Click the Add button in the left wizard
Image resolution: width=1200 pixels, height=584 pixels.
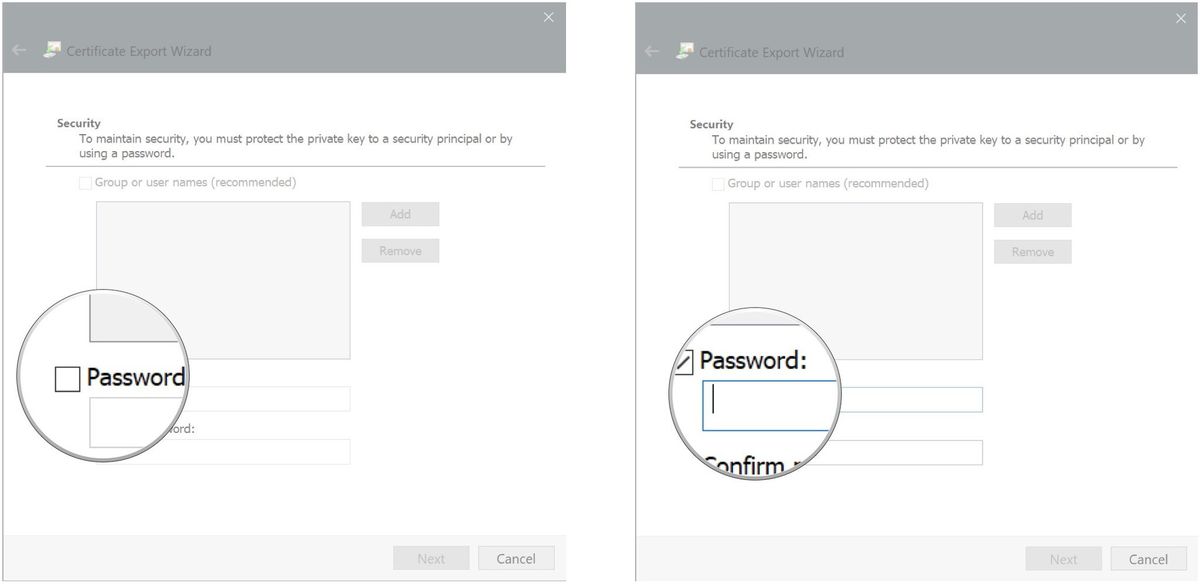pyautogui.click(x=400, y=213)
